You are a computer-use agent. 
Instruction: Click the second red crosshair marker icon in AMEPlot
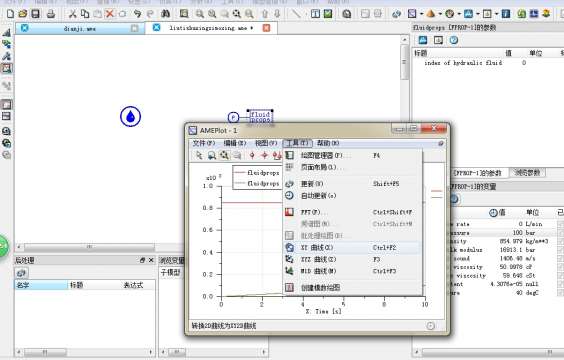[x=264, y=155]
